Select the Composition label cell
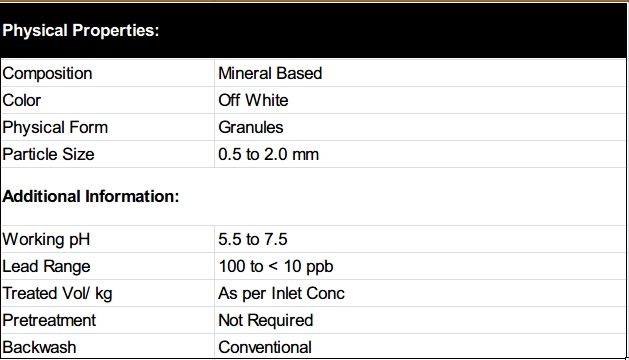The image size is (629, 360). coord(108,73)
